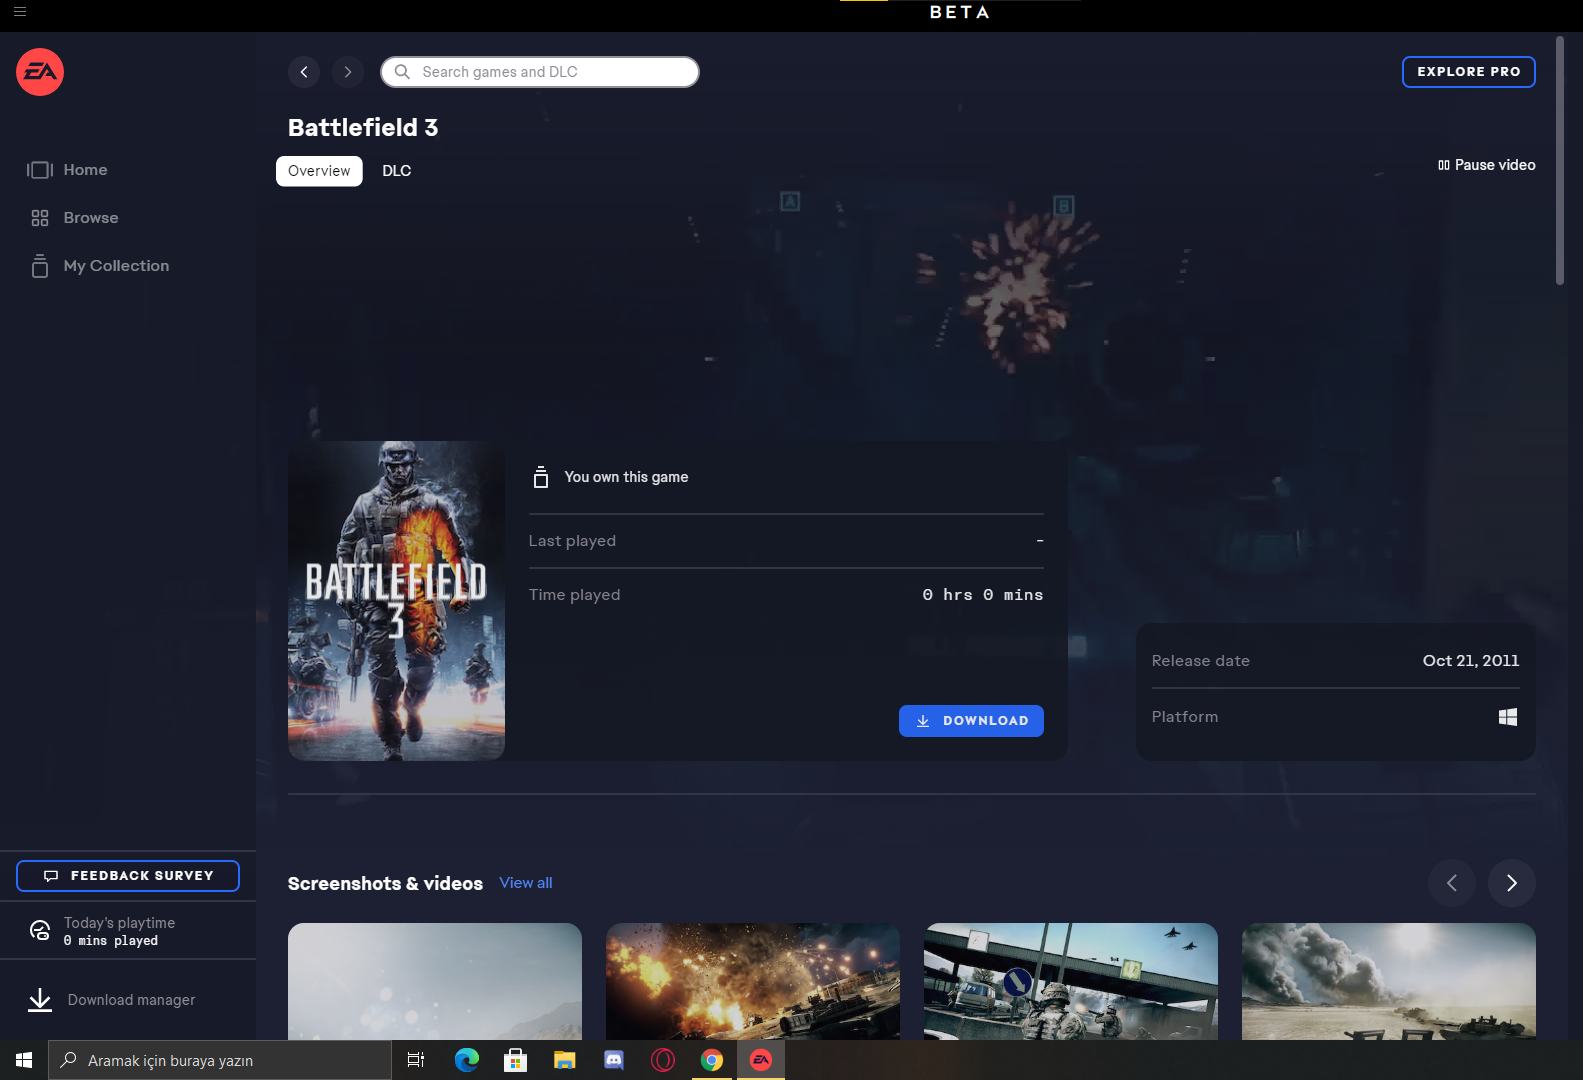Click View all screenshots and videos
1583x1080 pixels.
click(526, 883)
